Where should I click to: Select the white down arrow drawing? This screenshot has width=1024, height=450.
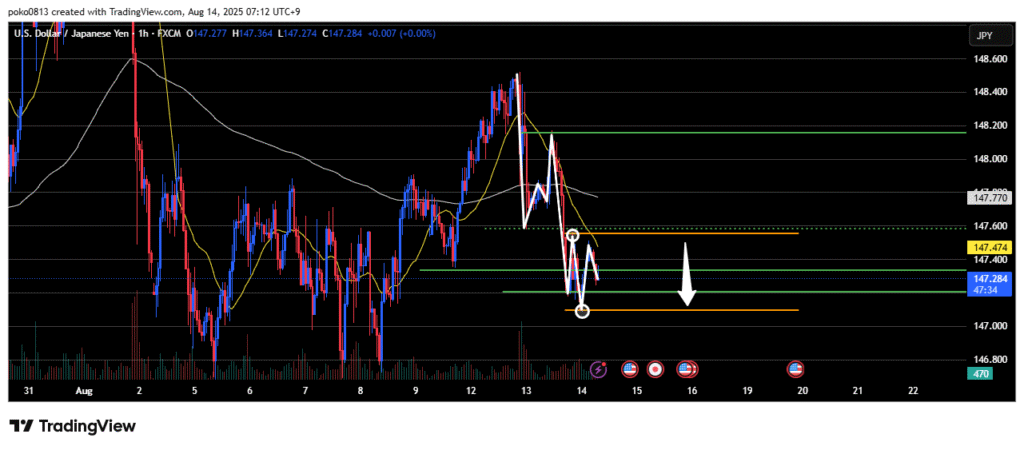686,273
